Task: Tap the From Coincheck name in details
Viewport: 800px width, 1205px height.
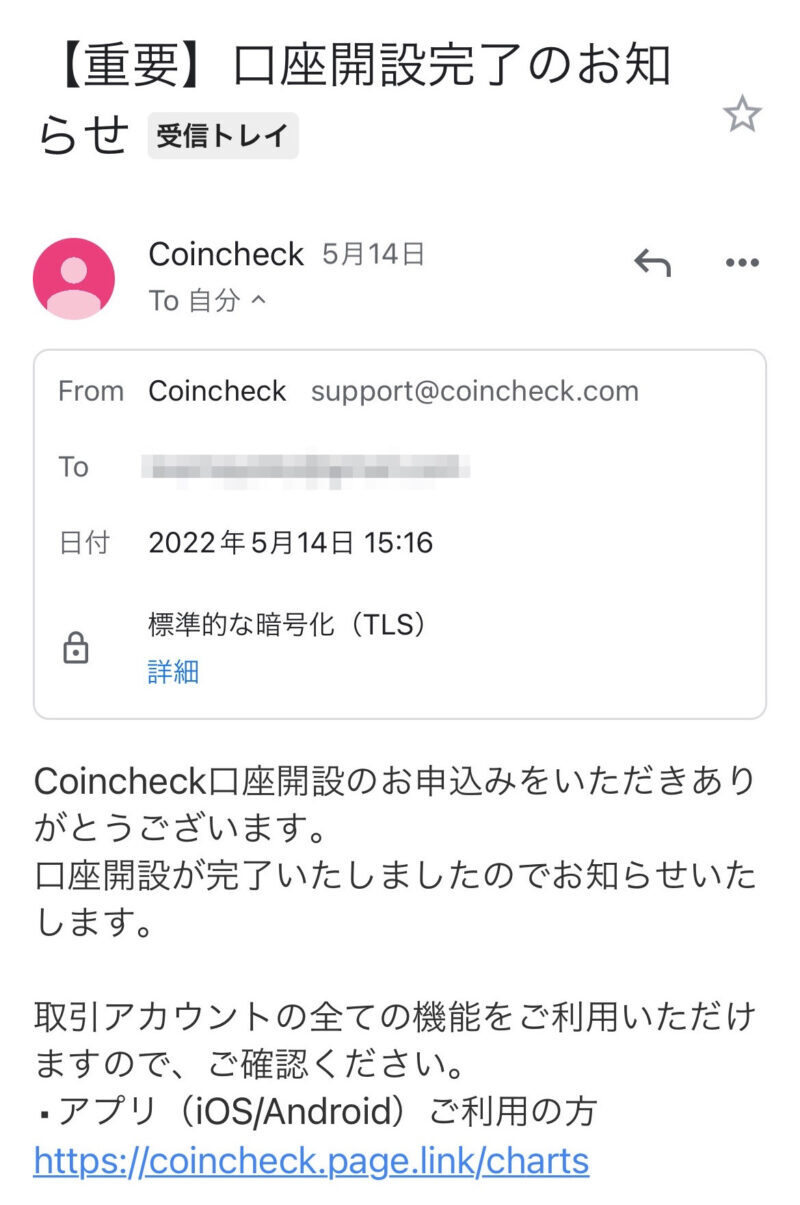Action: click(217, 391)
